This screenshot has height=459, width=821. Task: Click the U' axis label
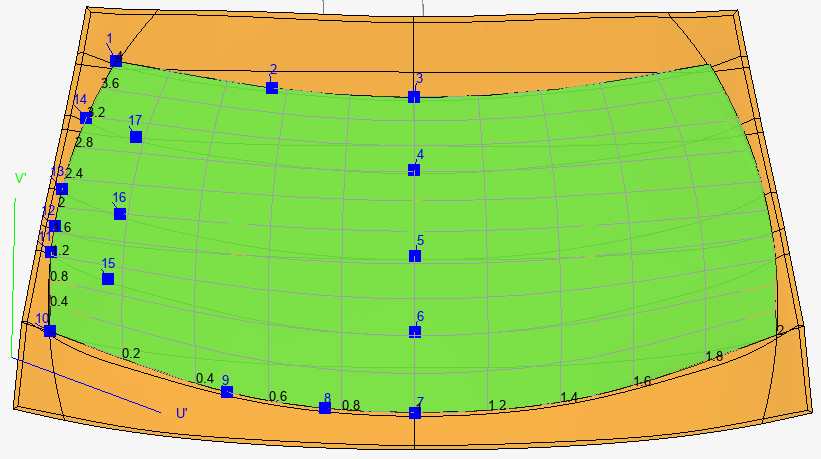[x=182, y=413]
